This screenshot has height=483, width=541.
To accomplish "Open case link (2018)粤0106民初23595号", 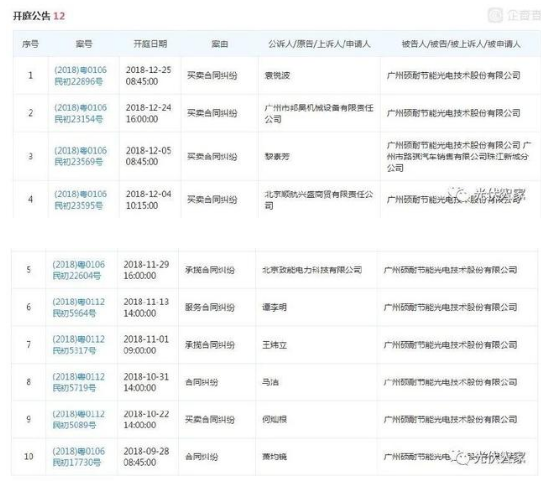I will pyautogui.click(x=80, y=199).
